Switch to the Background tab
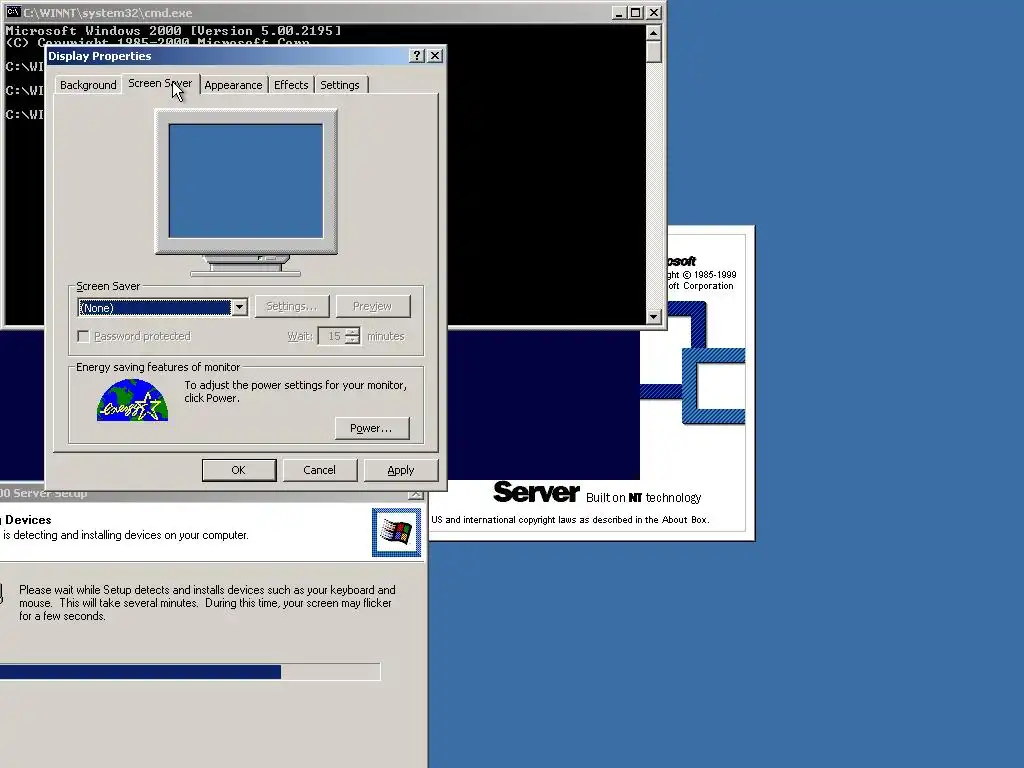 [88, 85]
